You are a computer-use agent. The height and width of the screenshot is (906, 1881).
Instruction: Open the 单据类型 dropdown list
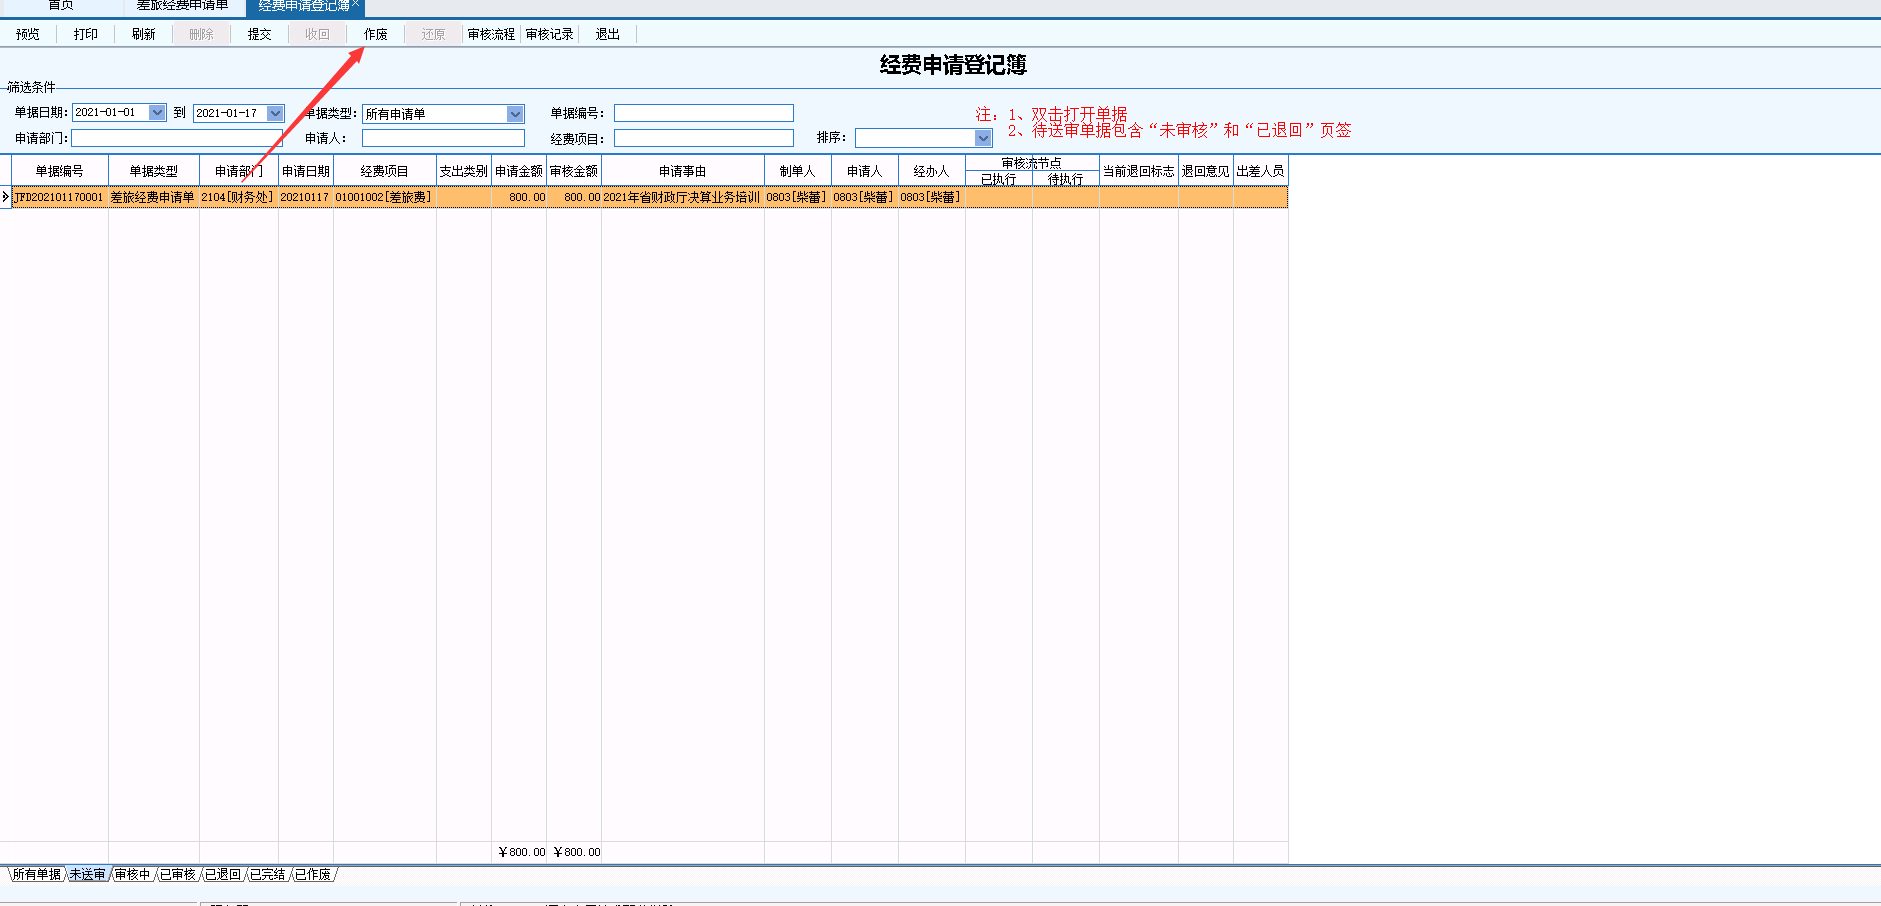pyautogui.click(x=515, y=114)
